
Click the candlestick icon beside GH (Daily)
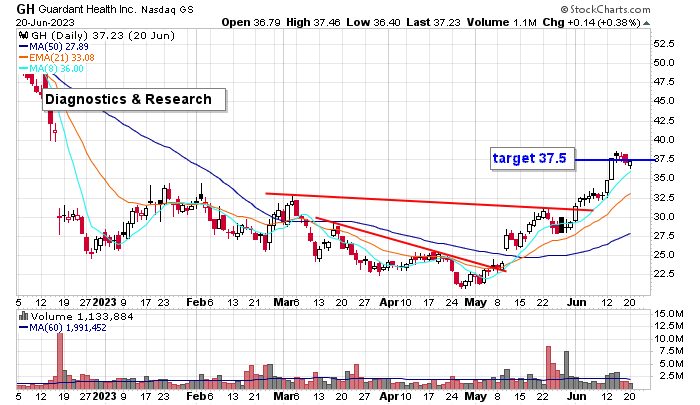click(24, 36)
